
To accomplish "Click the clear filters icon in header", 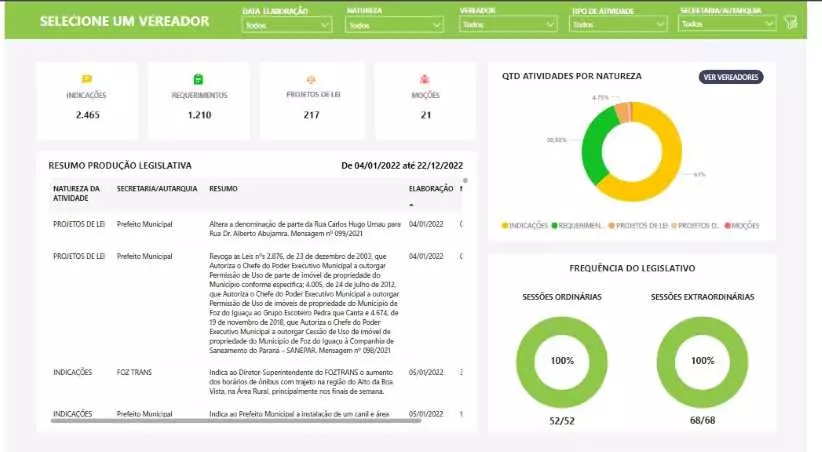I will pyautogui.click(x=791, y=23).
